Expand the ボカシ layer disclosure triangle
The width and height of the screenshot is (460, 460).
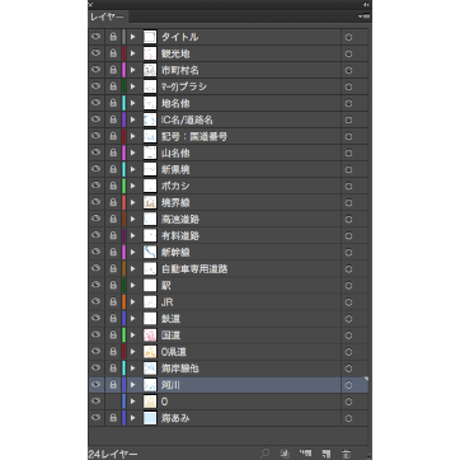click(133, 186)
